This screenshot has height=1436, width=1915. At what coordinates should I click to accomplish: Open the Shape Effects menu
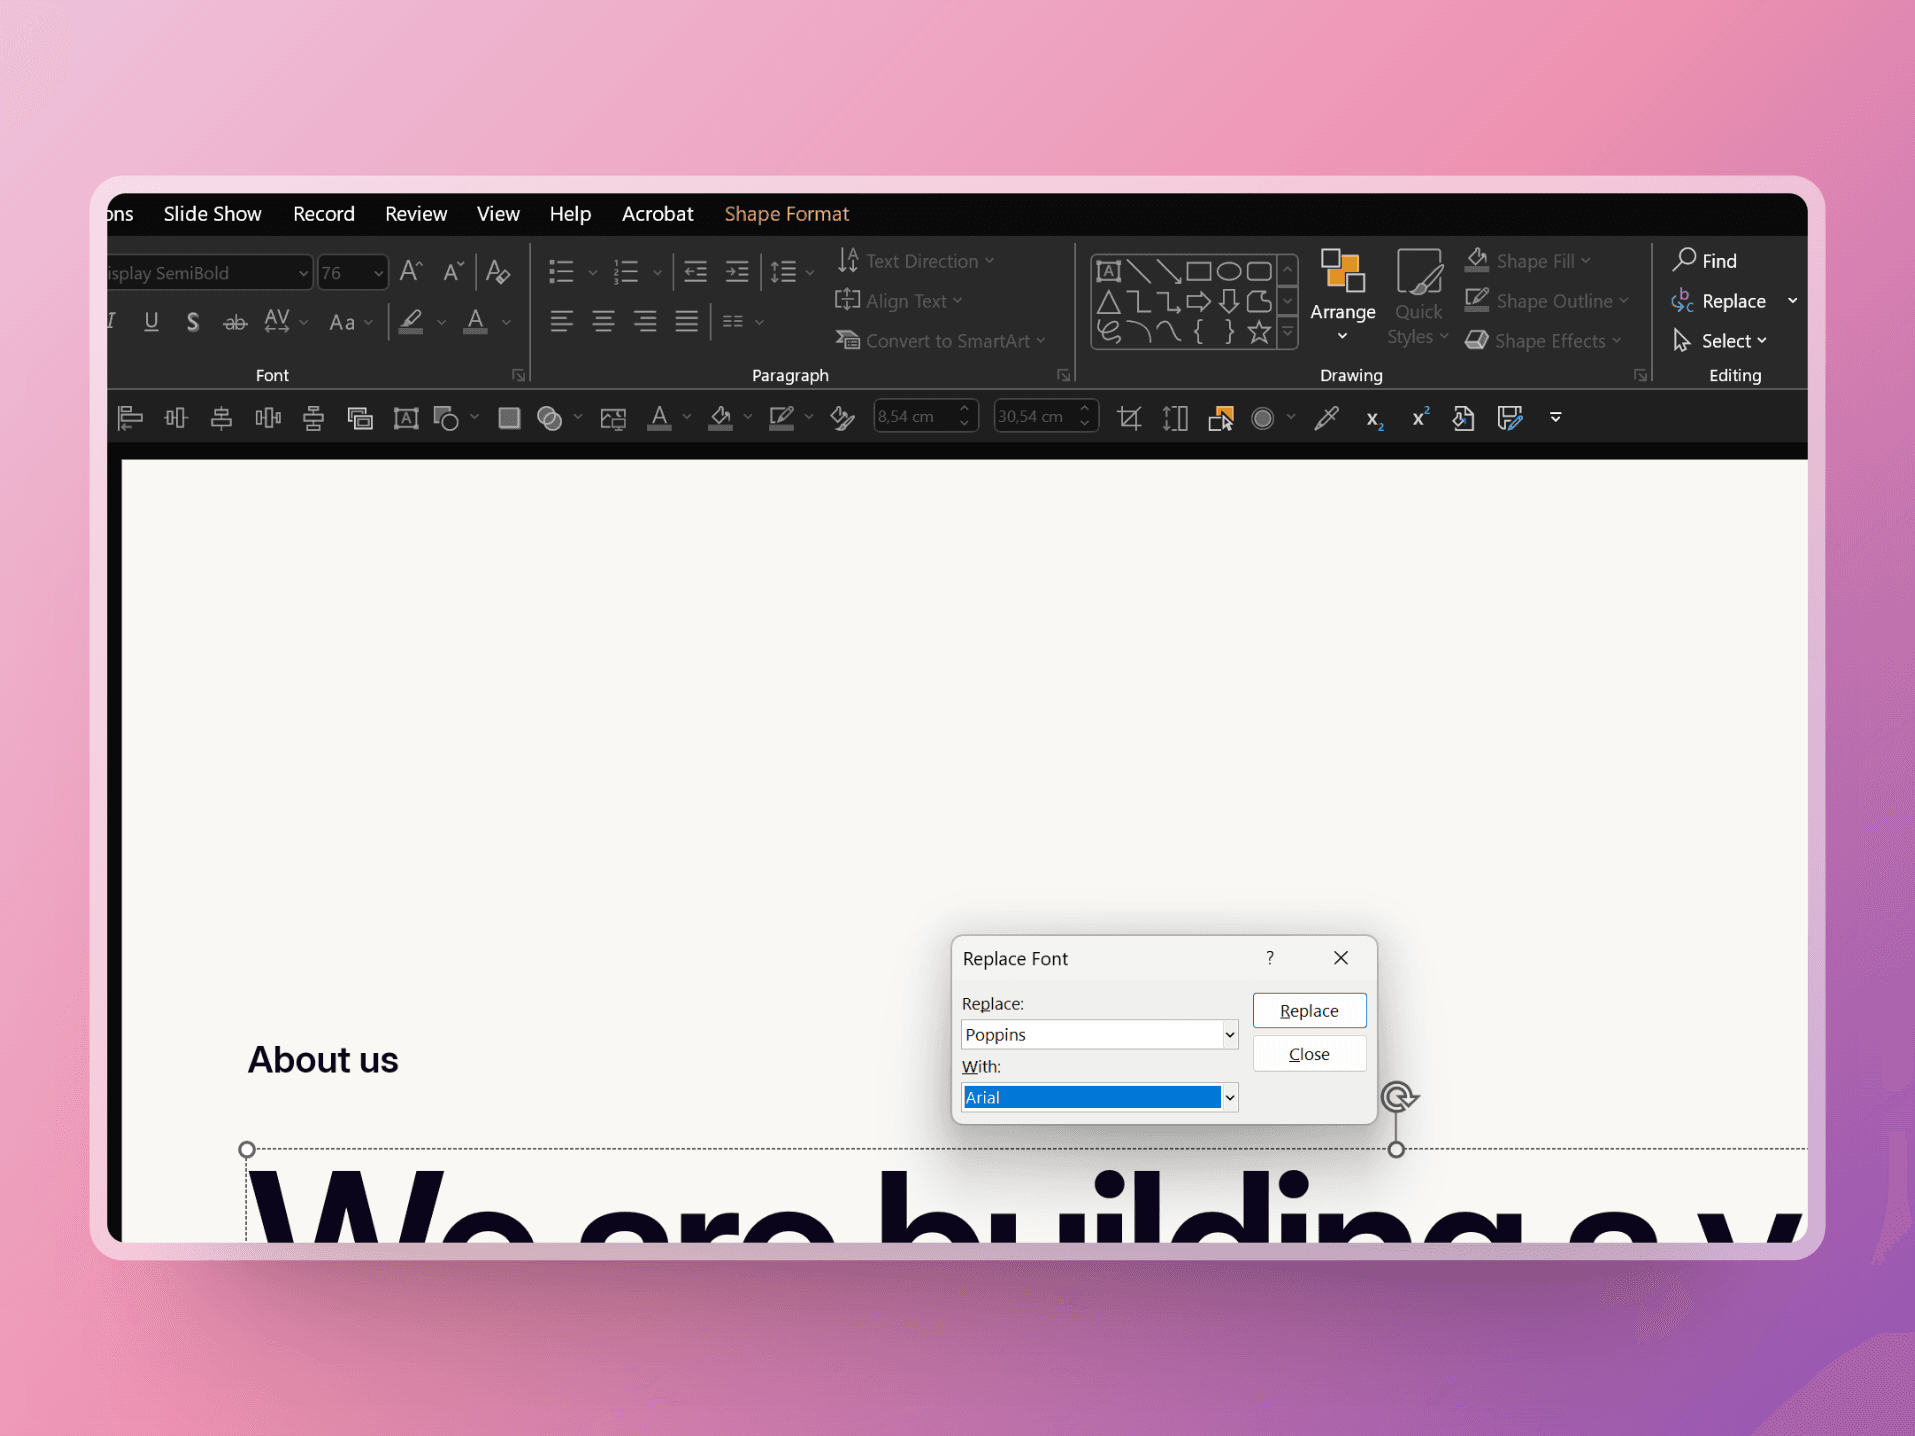(1543, 341)
